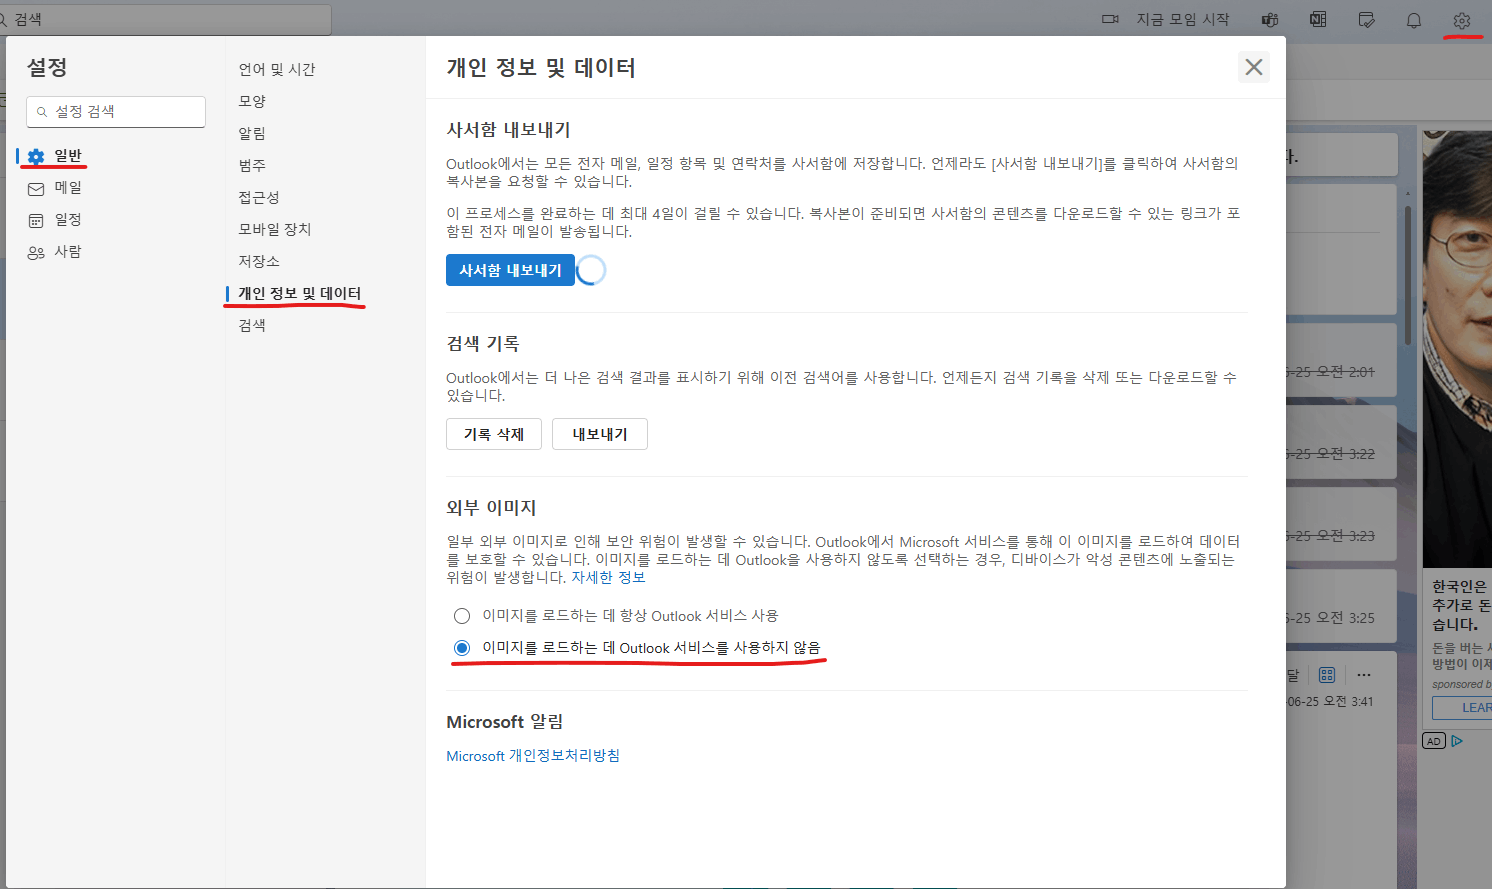Click the 검색 기록 section heading
1492x889 pixels.
[x=483, y=344]
